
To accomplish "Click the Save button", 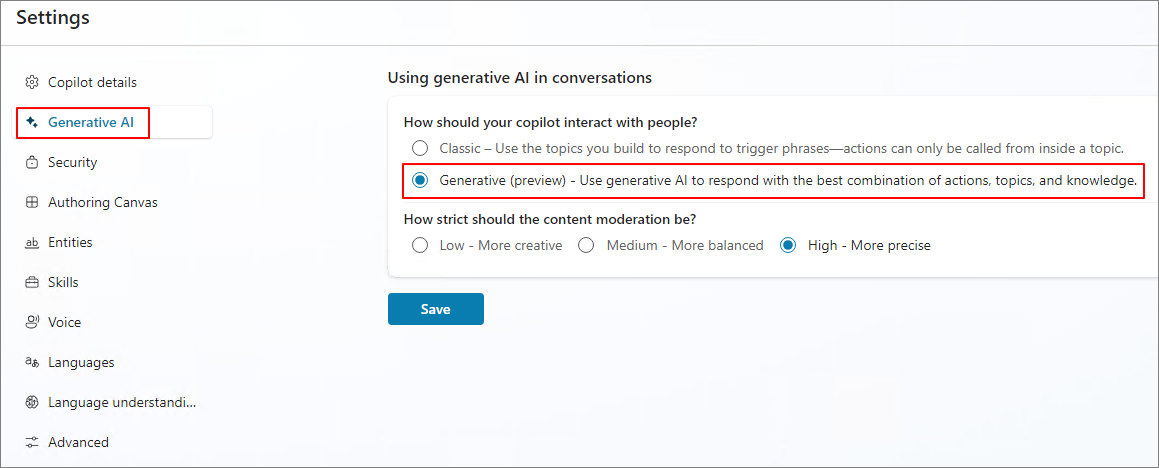I will pyautogui.click(x=435, y=309).
